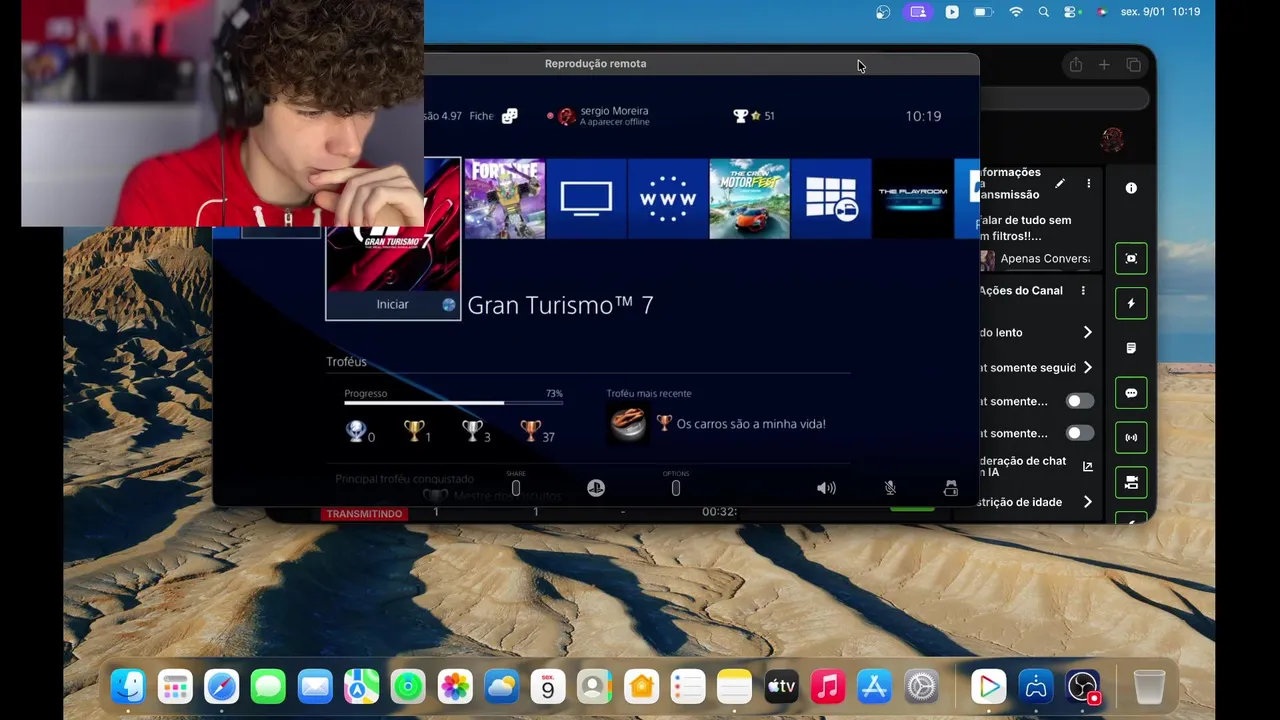Show the browser tab overview icon

pyautogui.click(x=1133, y=65)
